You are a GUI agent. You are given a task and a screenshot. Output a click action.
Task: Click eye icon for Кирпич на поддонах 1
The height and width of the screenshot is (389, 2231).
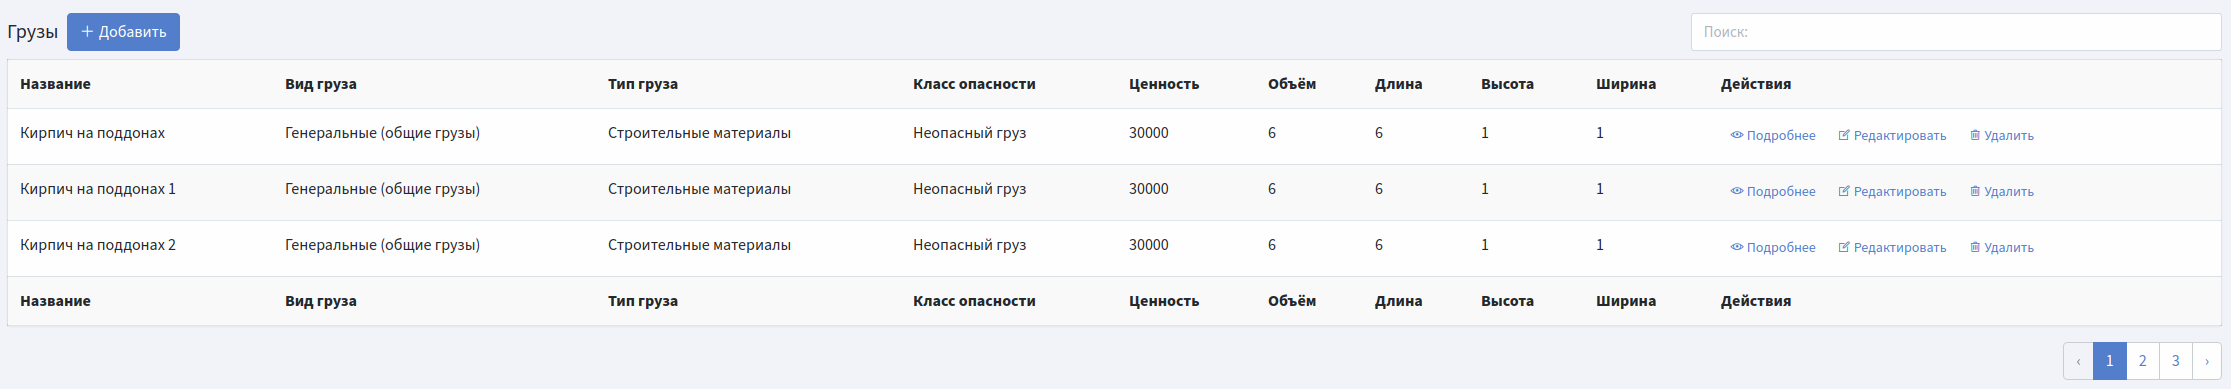coord(1737,191)
